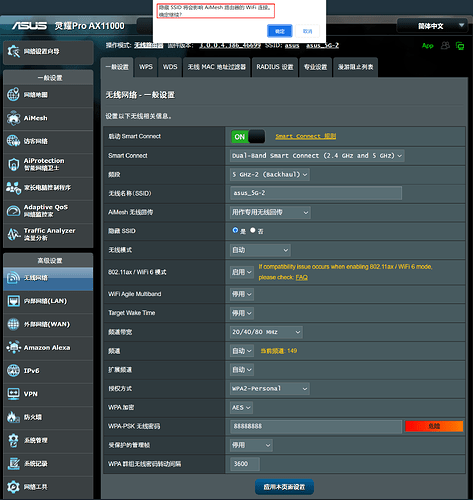
Task: Click the 应用本页面设置 apply button
Action: point(284,487)
